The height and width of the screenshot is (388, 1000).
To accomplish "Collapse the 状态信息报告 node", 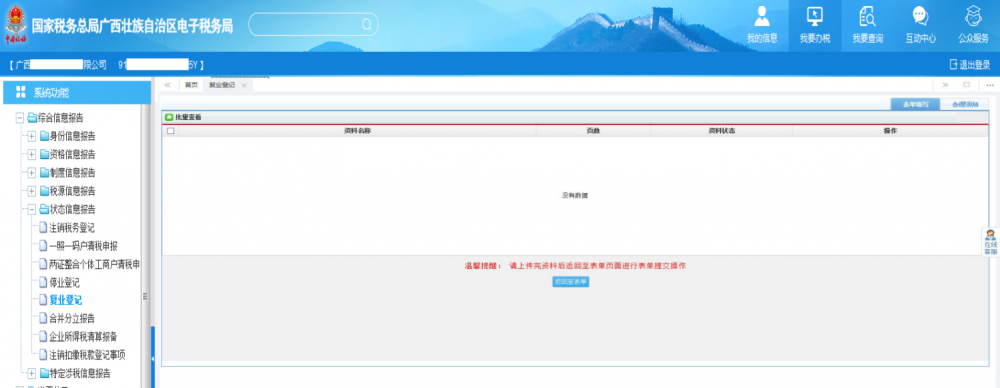I will (32, 209).
